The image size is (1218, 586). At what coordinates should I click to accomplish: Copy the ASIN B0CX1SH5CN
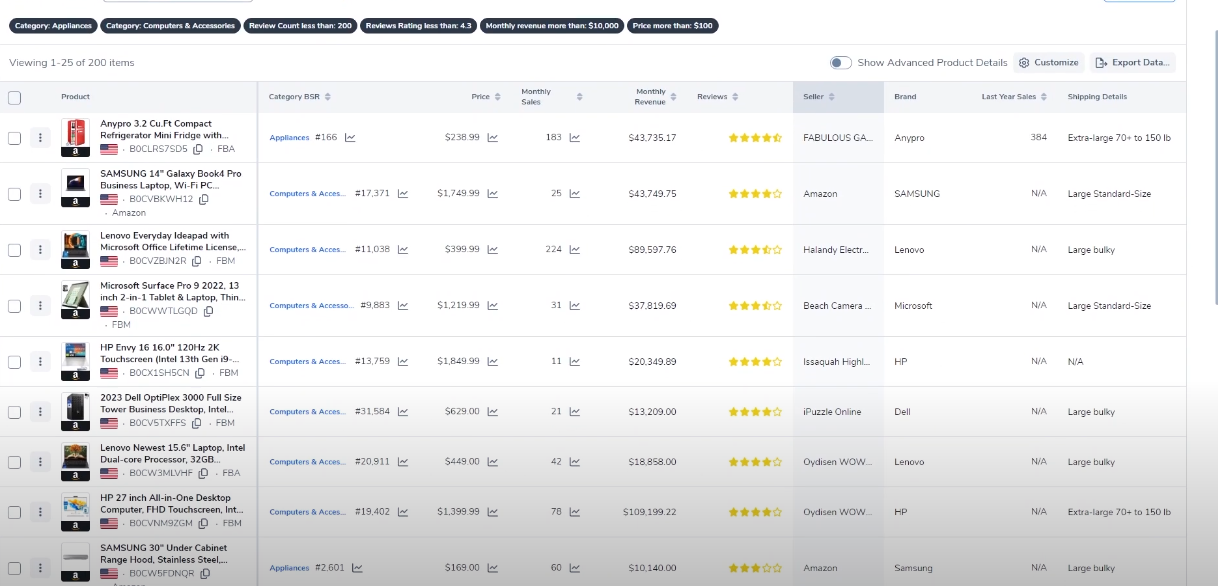point(200,373)
